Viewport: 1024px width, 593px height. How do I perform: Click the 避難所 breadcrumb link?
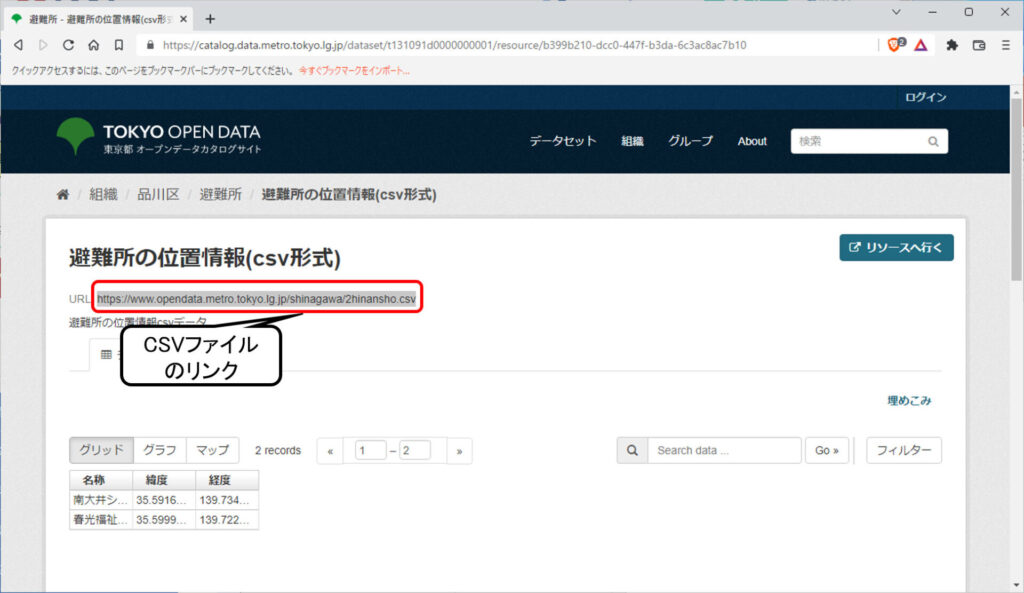(x=220, y=195)
